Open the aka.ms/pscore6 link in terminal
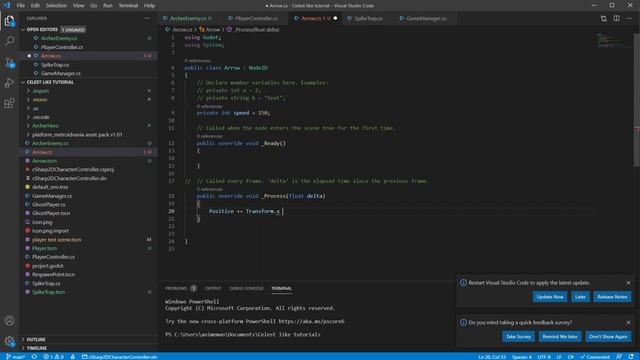The image size is (640, 360). click(311, 321)
